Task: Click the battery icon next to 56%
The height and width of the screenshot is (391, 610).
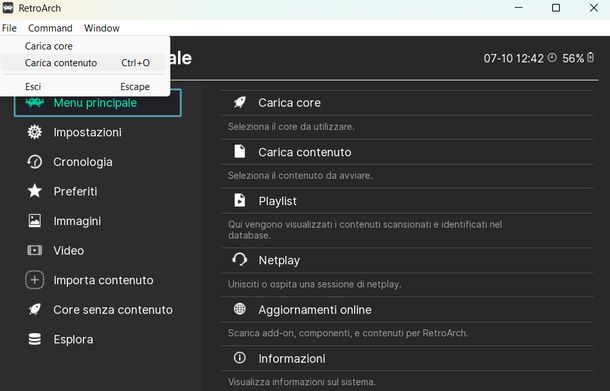Action: click(591, 58)
